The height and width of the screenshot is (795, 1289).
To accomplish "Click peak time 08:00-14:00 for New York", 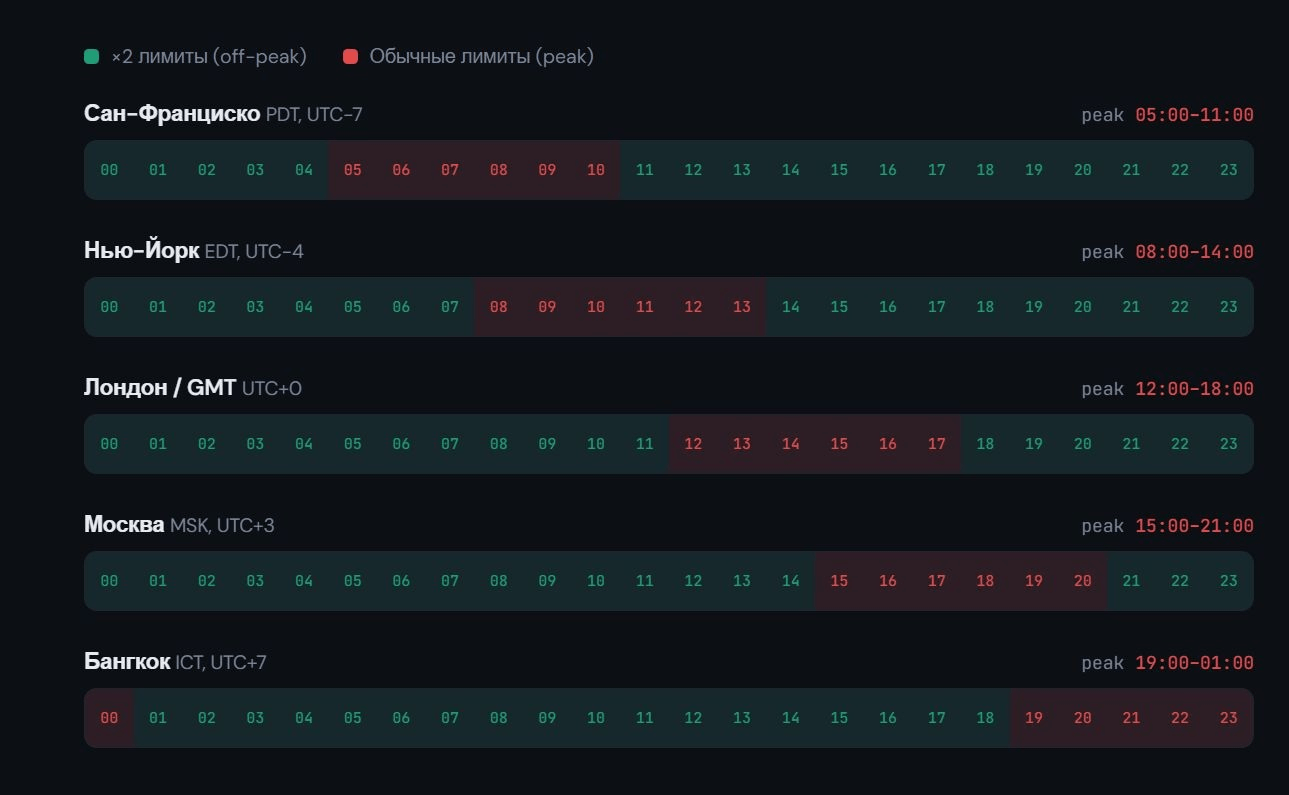I will 1193,252.
